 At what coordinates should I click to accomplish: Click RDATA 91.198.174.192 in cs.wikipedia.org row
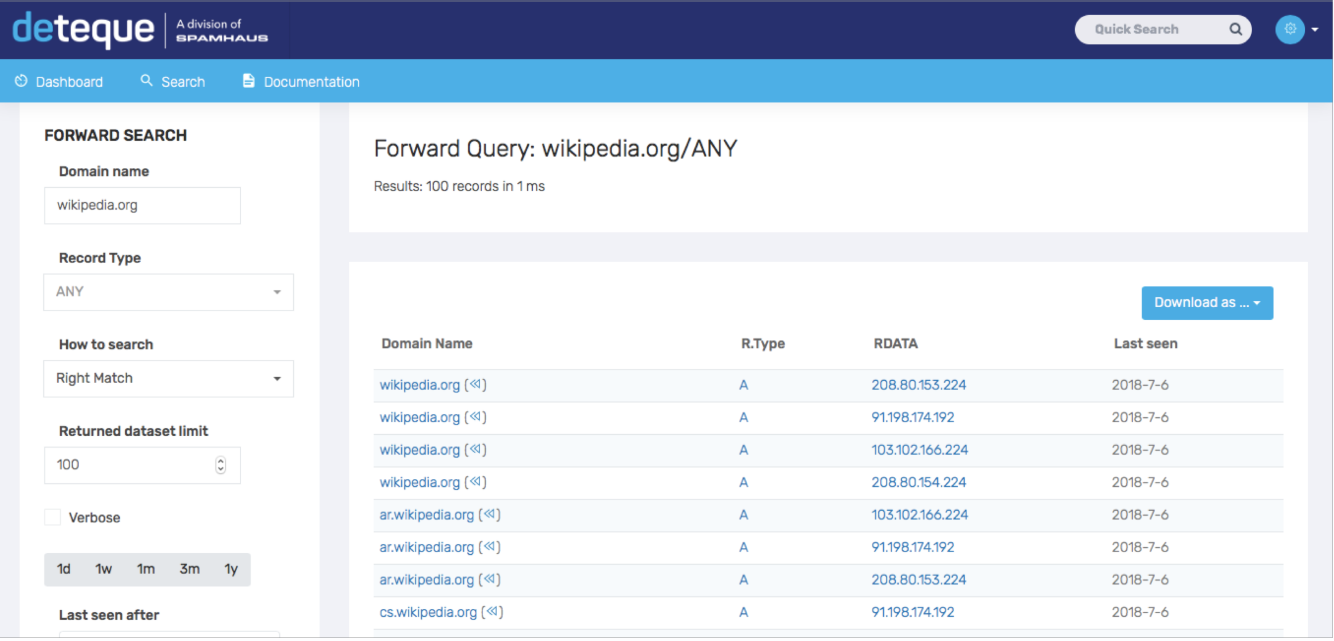(913, 612)
